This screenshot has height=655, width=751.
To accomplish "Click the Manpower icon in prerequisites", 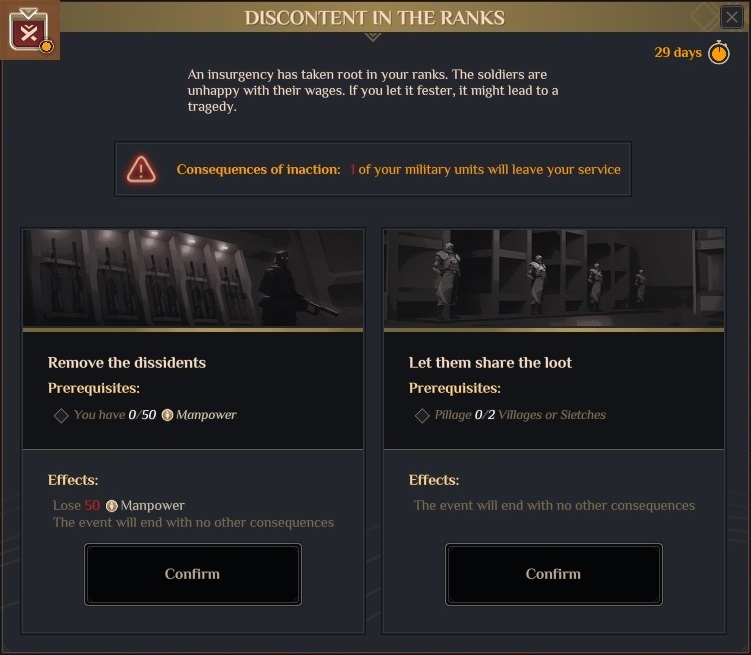I will [167, 415].
